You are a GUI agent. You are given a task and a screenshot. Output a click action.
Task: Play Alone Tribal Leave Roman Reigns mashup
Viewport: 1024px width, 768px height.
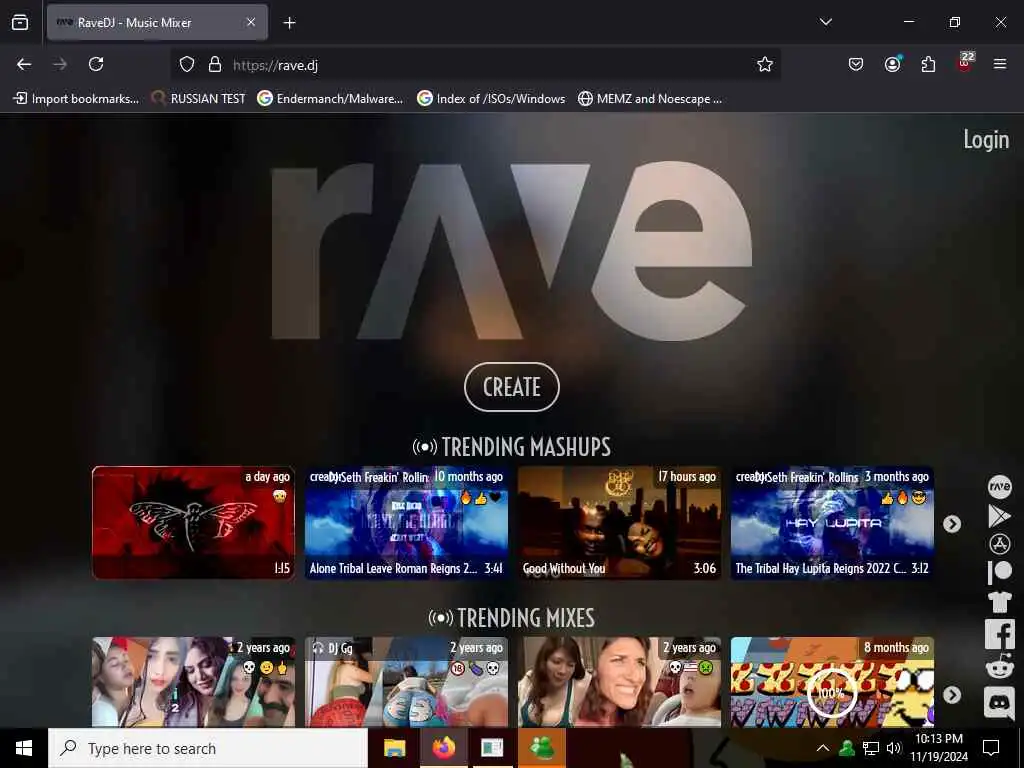(x=406, y=522)
